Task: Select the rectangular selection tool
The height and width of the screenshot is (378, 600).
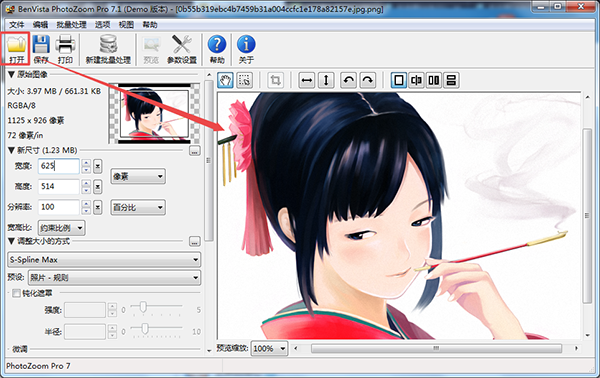Action: pyautogui.click(x=245, y=80)
